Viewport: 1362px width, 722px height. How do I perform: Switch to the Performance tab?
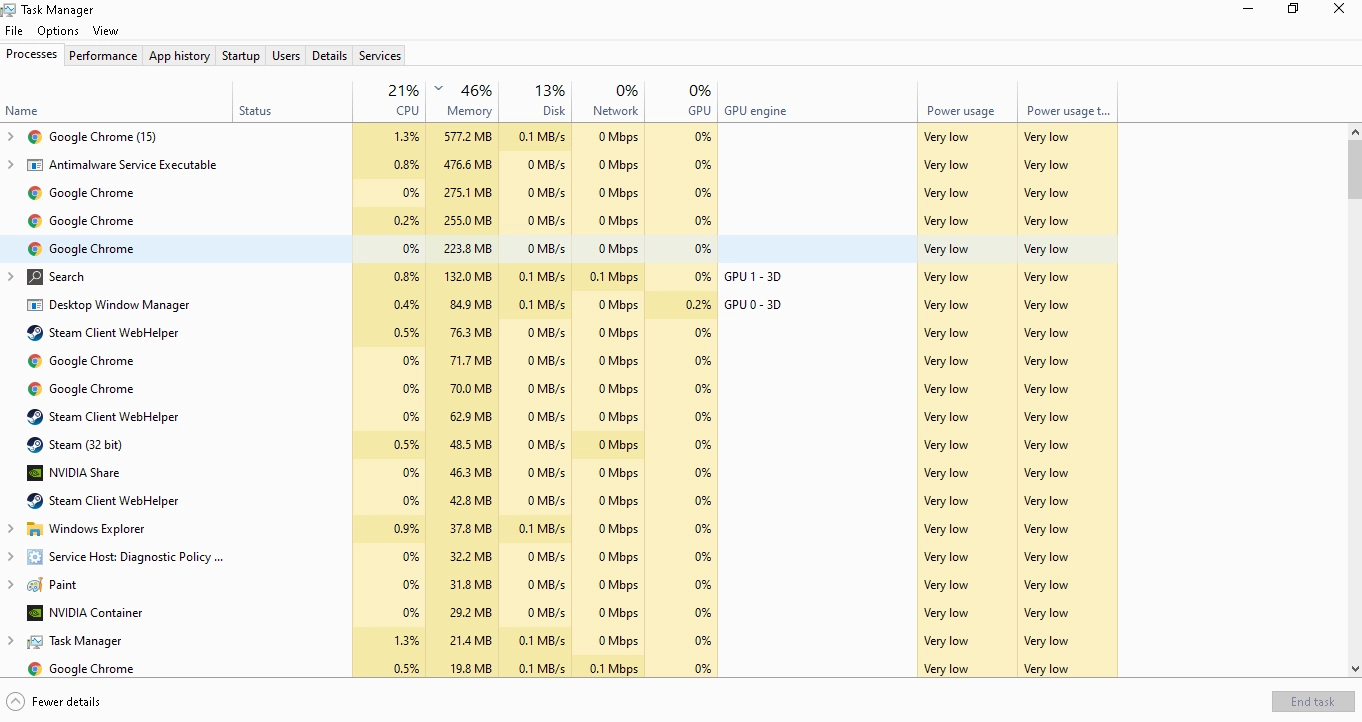tap(103, 56)
